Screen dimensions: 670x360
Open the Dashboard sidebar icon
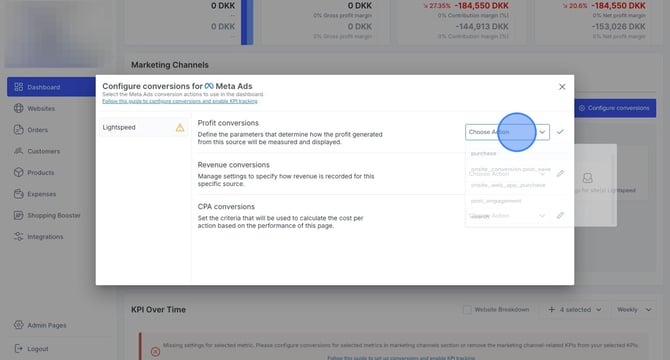(18, 87)
